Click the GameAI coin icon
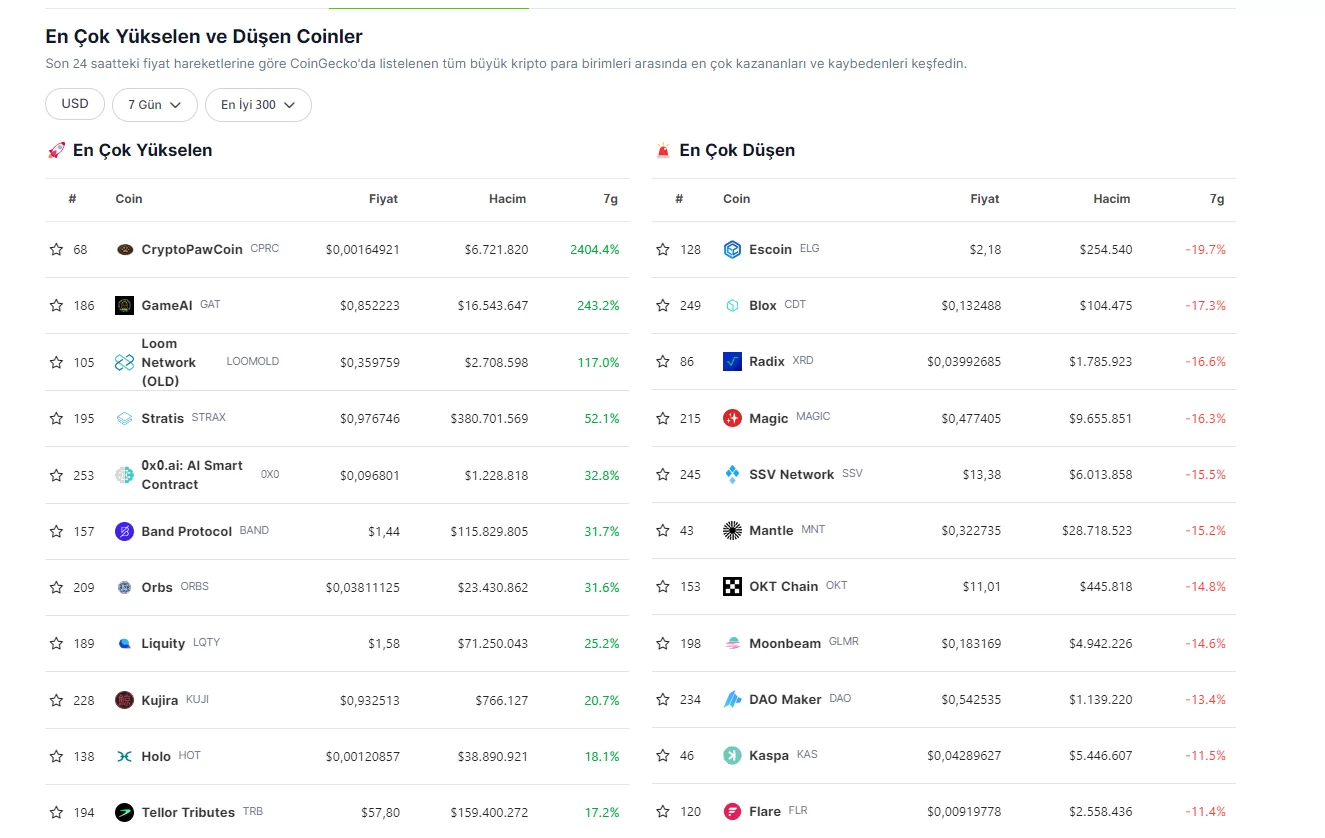 tap(125, 306)
